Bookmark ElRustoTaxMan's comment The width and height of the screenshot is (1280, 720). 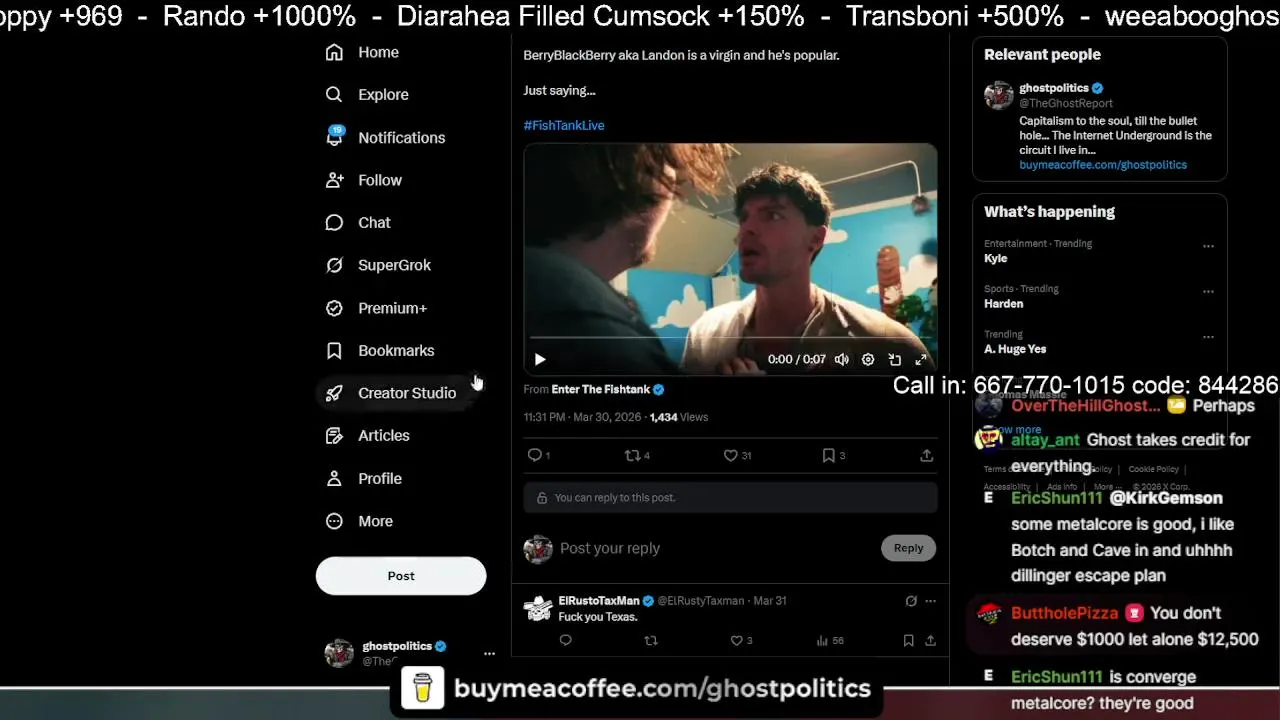(908, 641)
